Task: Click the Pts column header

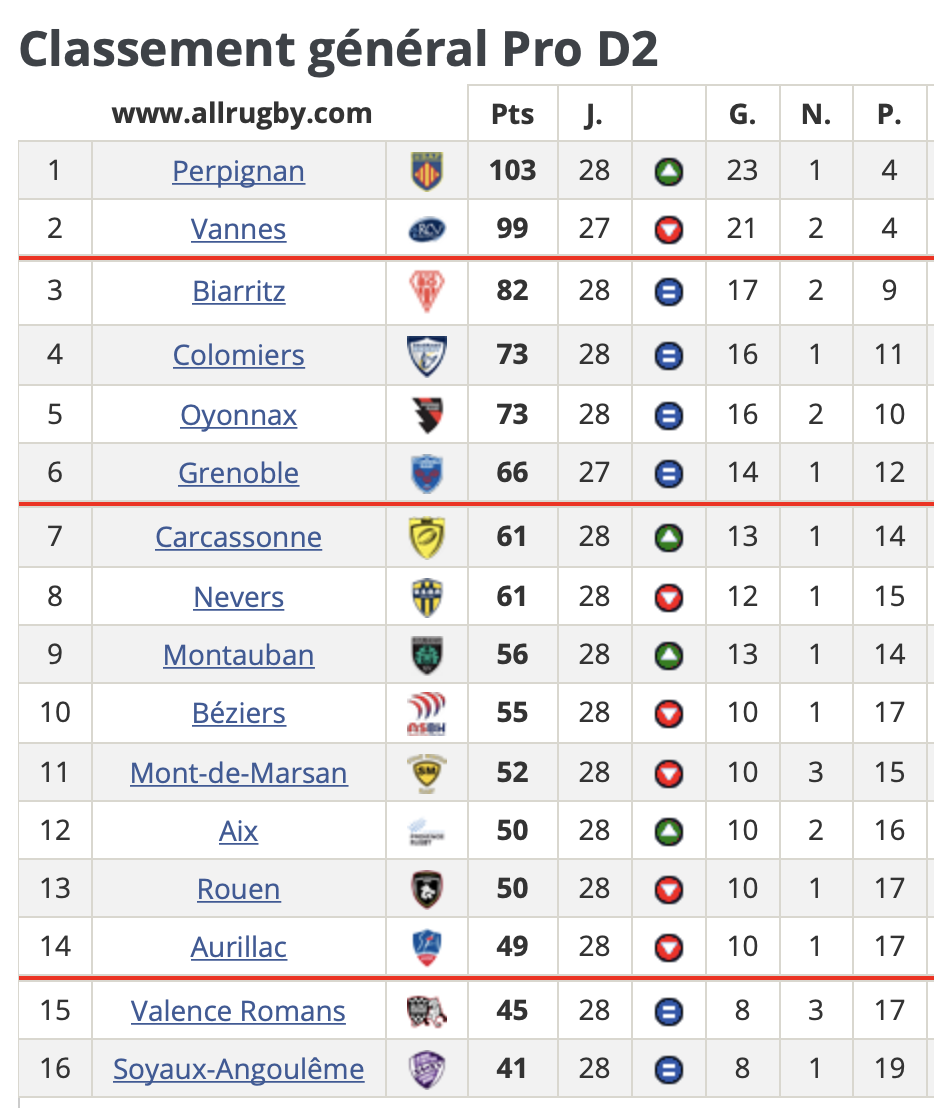Action: tap(513, 114)
